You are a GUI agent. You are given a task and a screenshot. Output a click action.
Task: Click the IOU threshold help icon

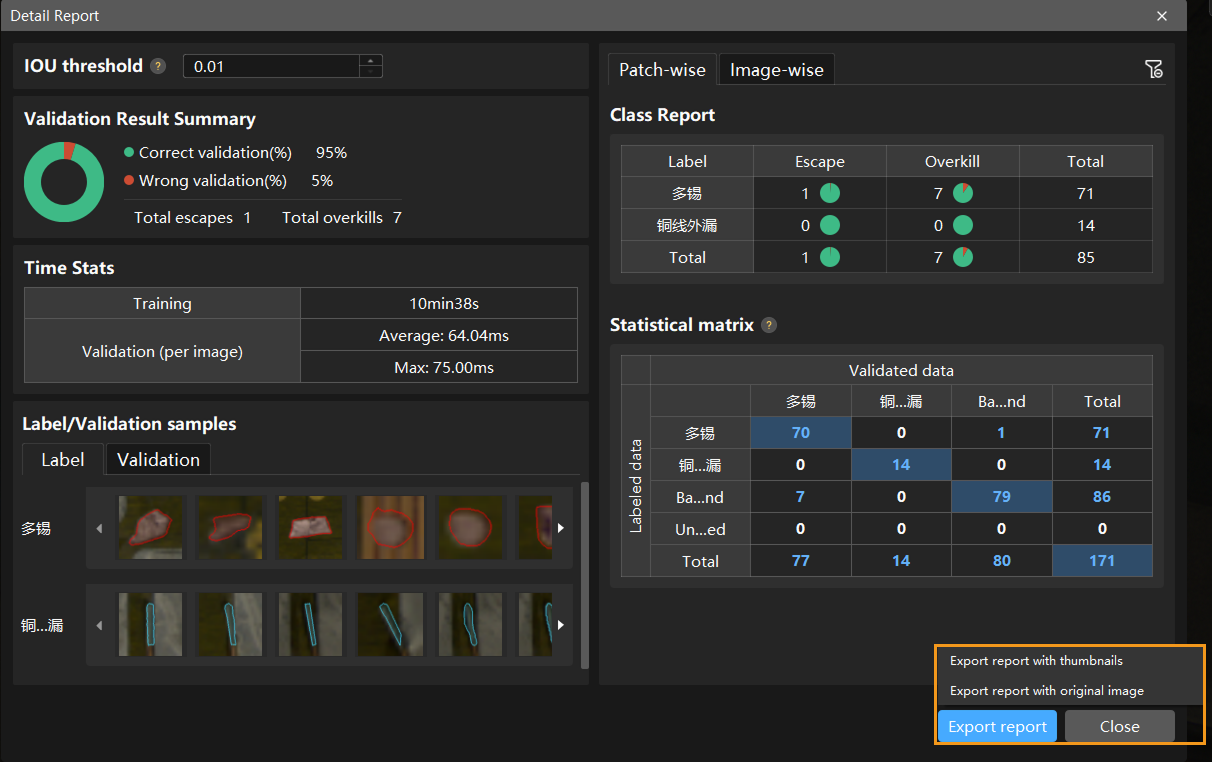pyautogui.click(x=158, y=66)
